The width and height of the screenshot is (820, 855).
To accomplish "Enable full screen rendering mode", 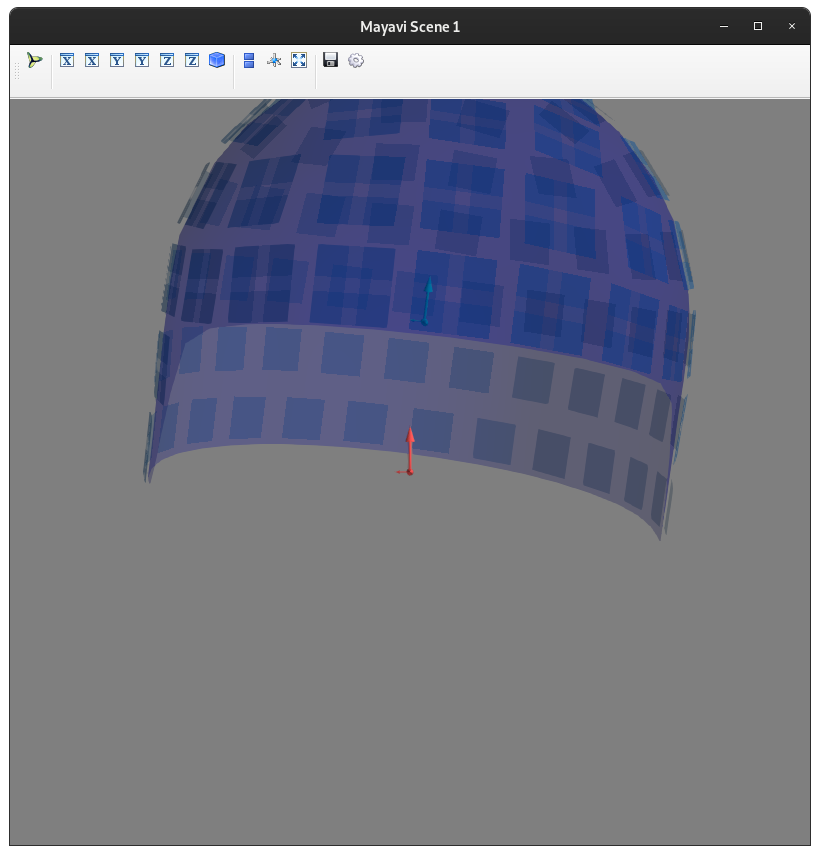I will coord(299,60).
